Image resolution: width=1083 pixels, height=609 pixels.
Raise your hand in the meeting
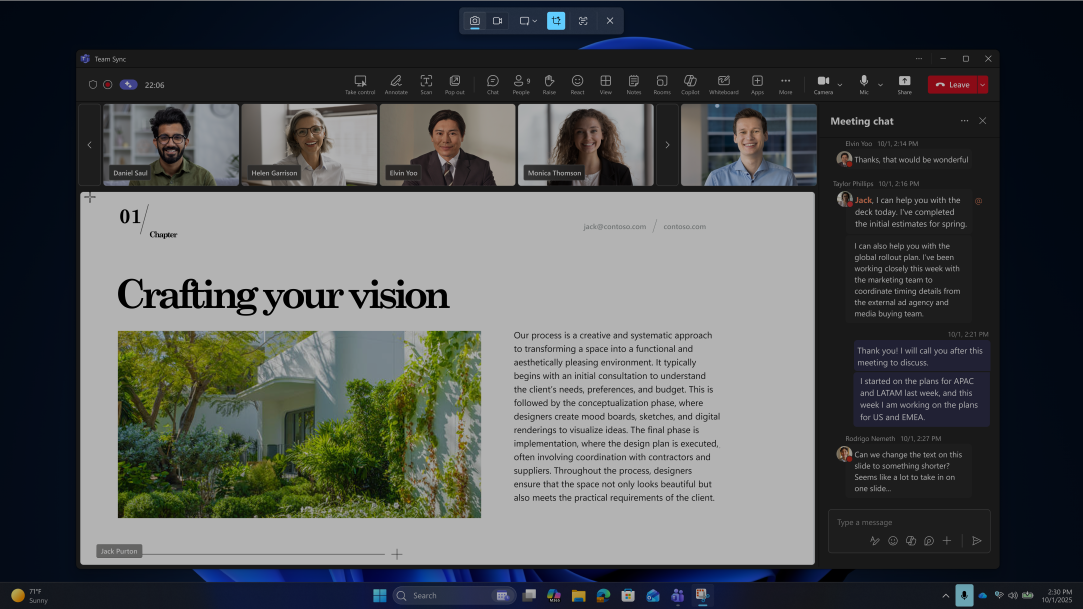(548, 80)
